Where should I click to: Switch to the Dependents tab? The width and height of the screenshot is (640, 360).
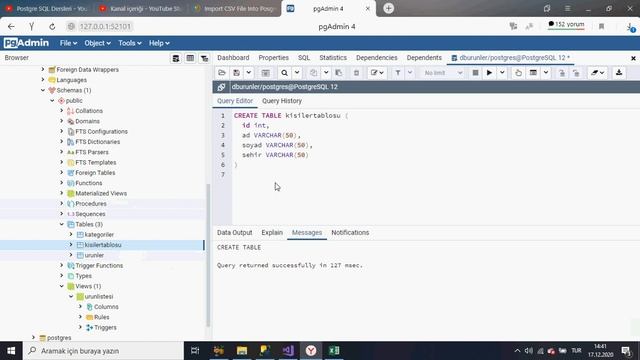tap(424, 58)
